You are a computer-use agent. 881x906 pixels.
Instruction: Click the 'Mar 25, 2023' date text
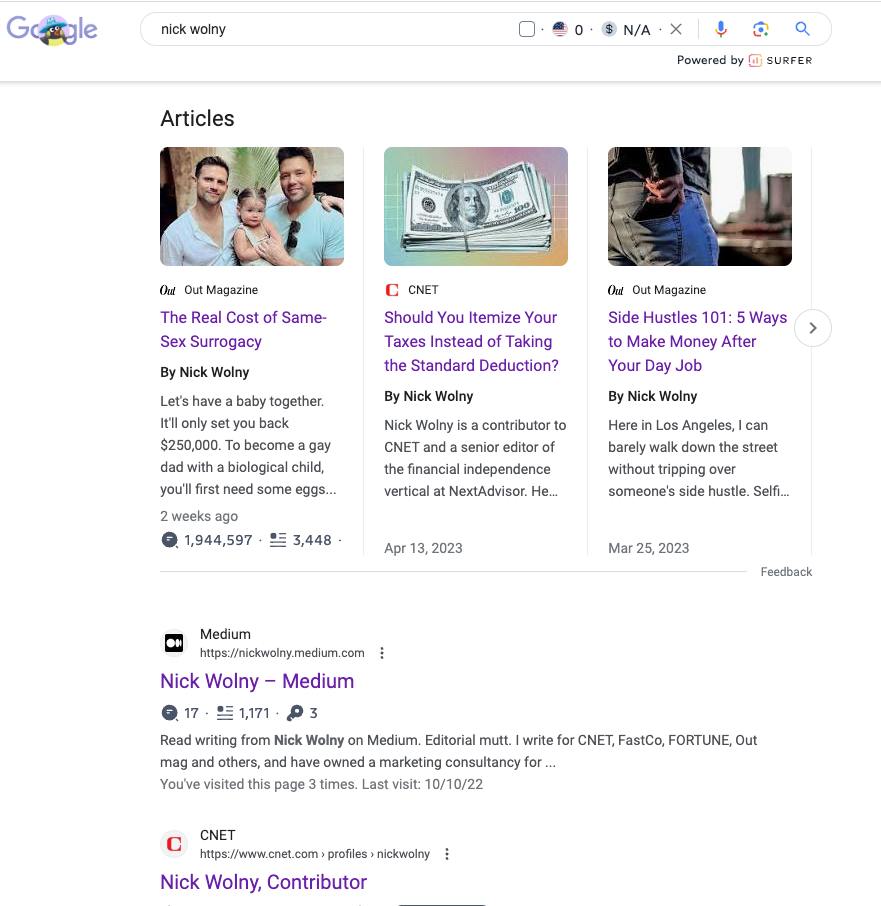[649, 548]
